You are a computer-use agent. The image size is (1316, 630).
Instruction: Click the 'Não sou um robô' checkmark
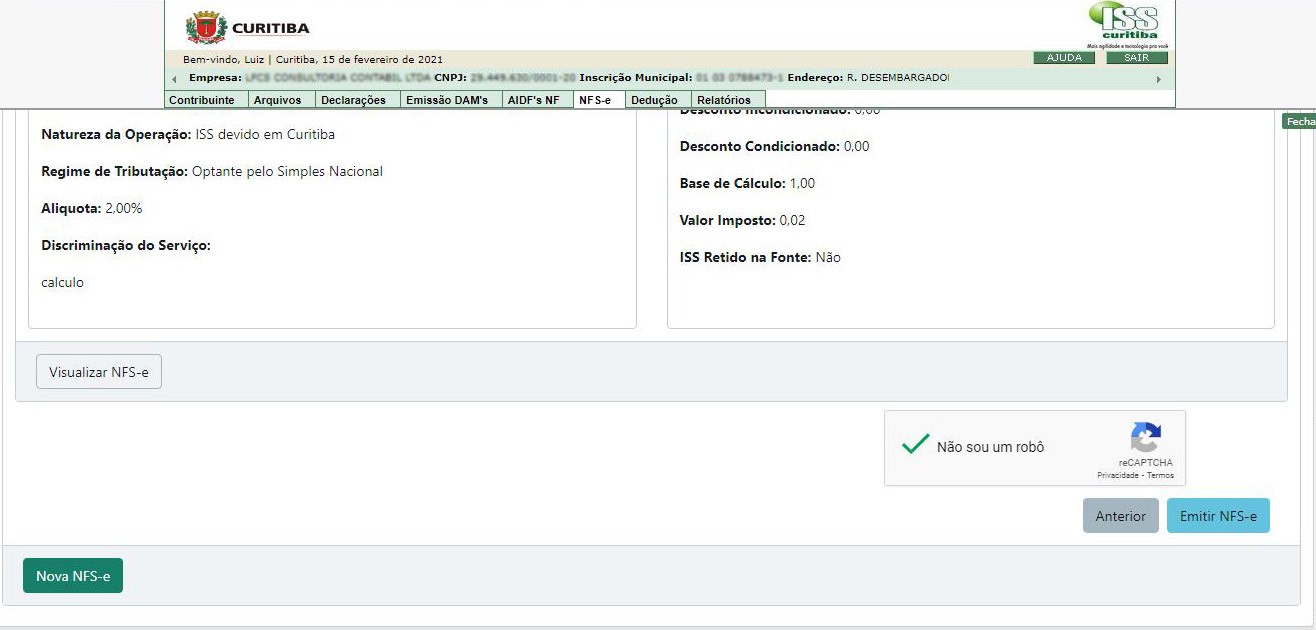pos(915,445)
